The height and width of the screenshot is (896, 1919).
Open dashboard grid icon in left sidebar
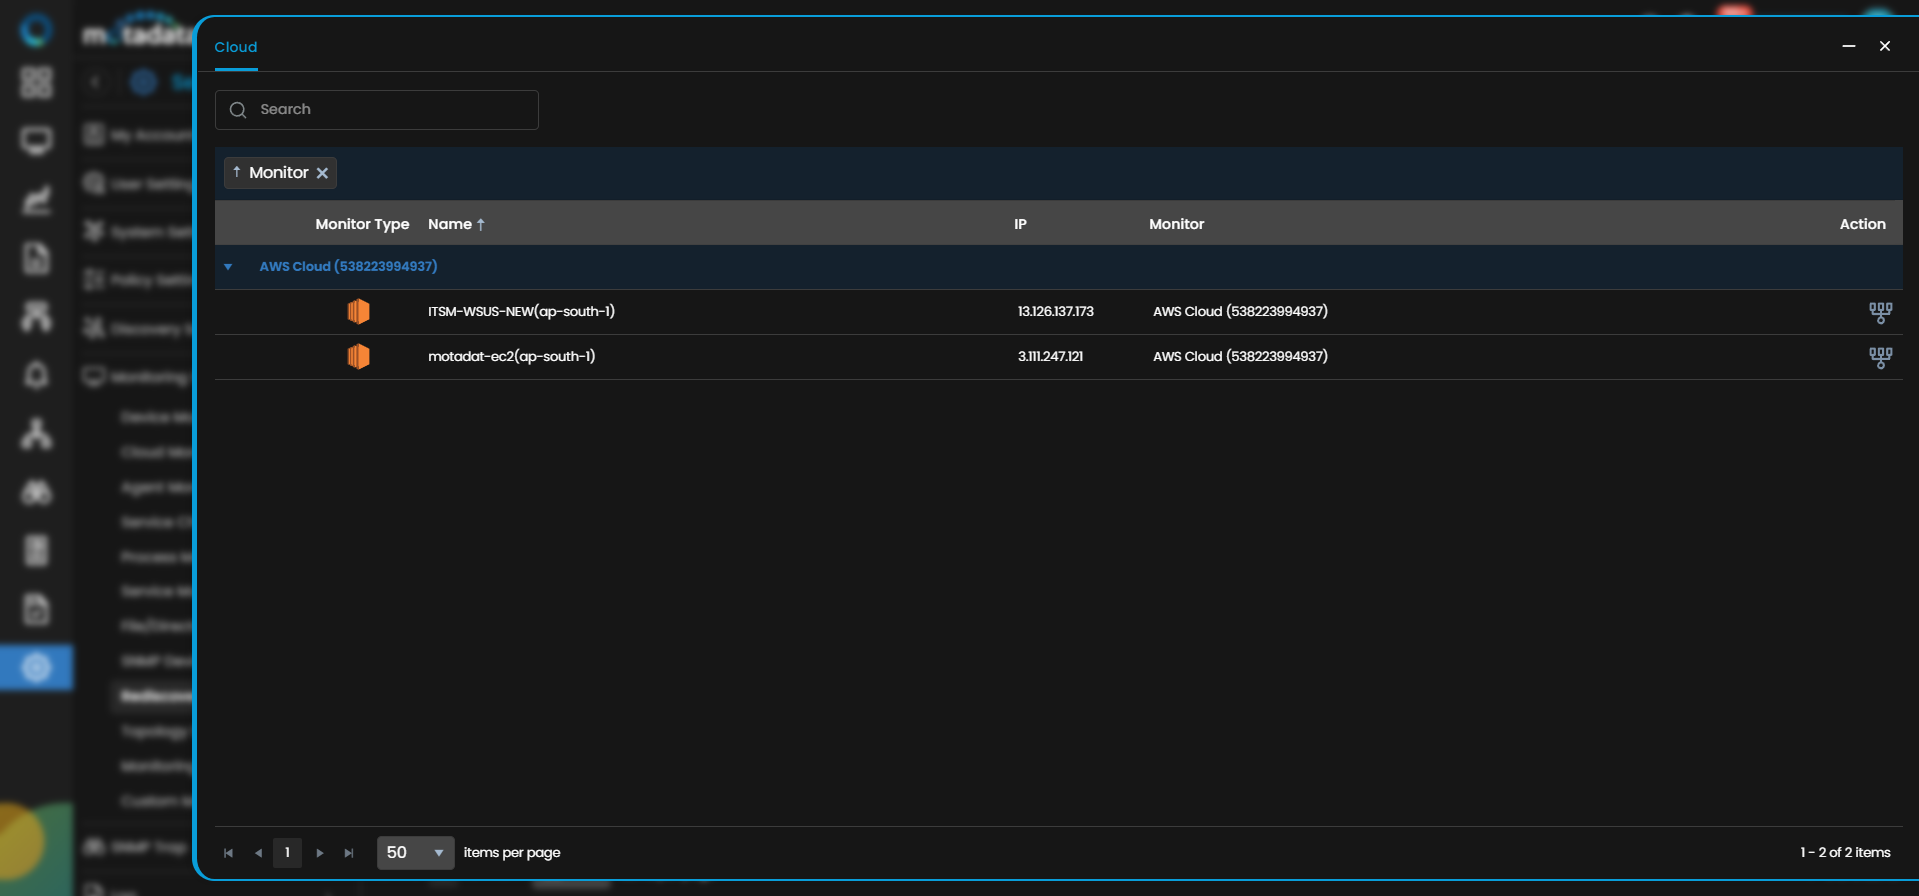pyautogui.click(x=37, y=83)
